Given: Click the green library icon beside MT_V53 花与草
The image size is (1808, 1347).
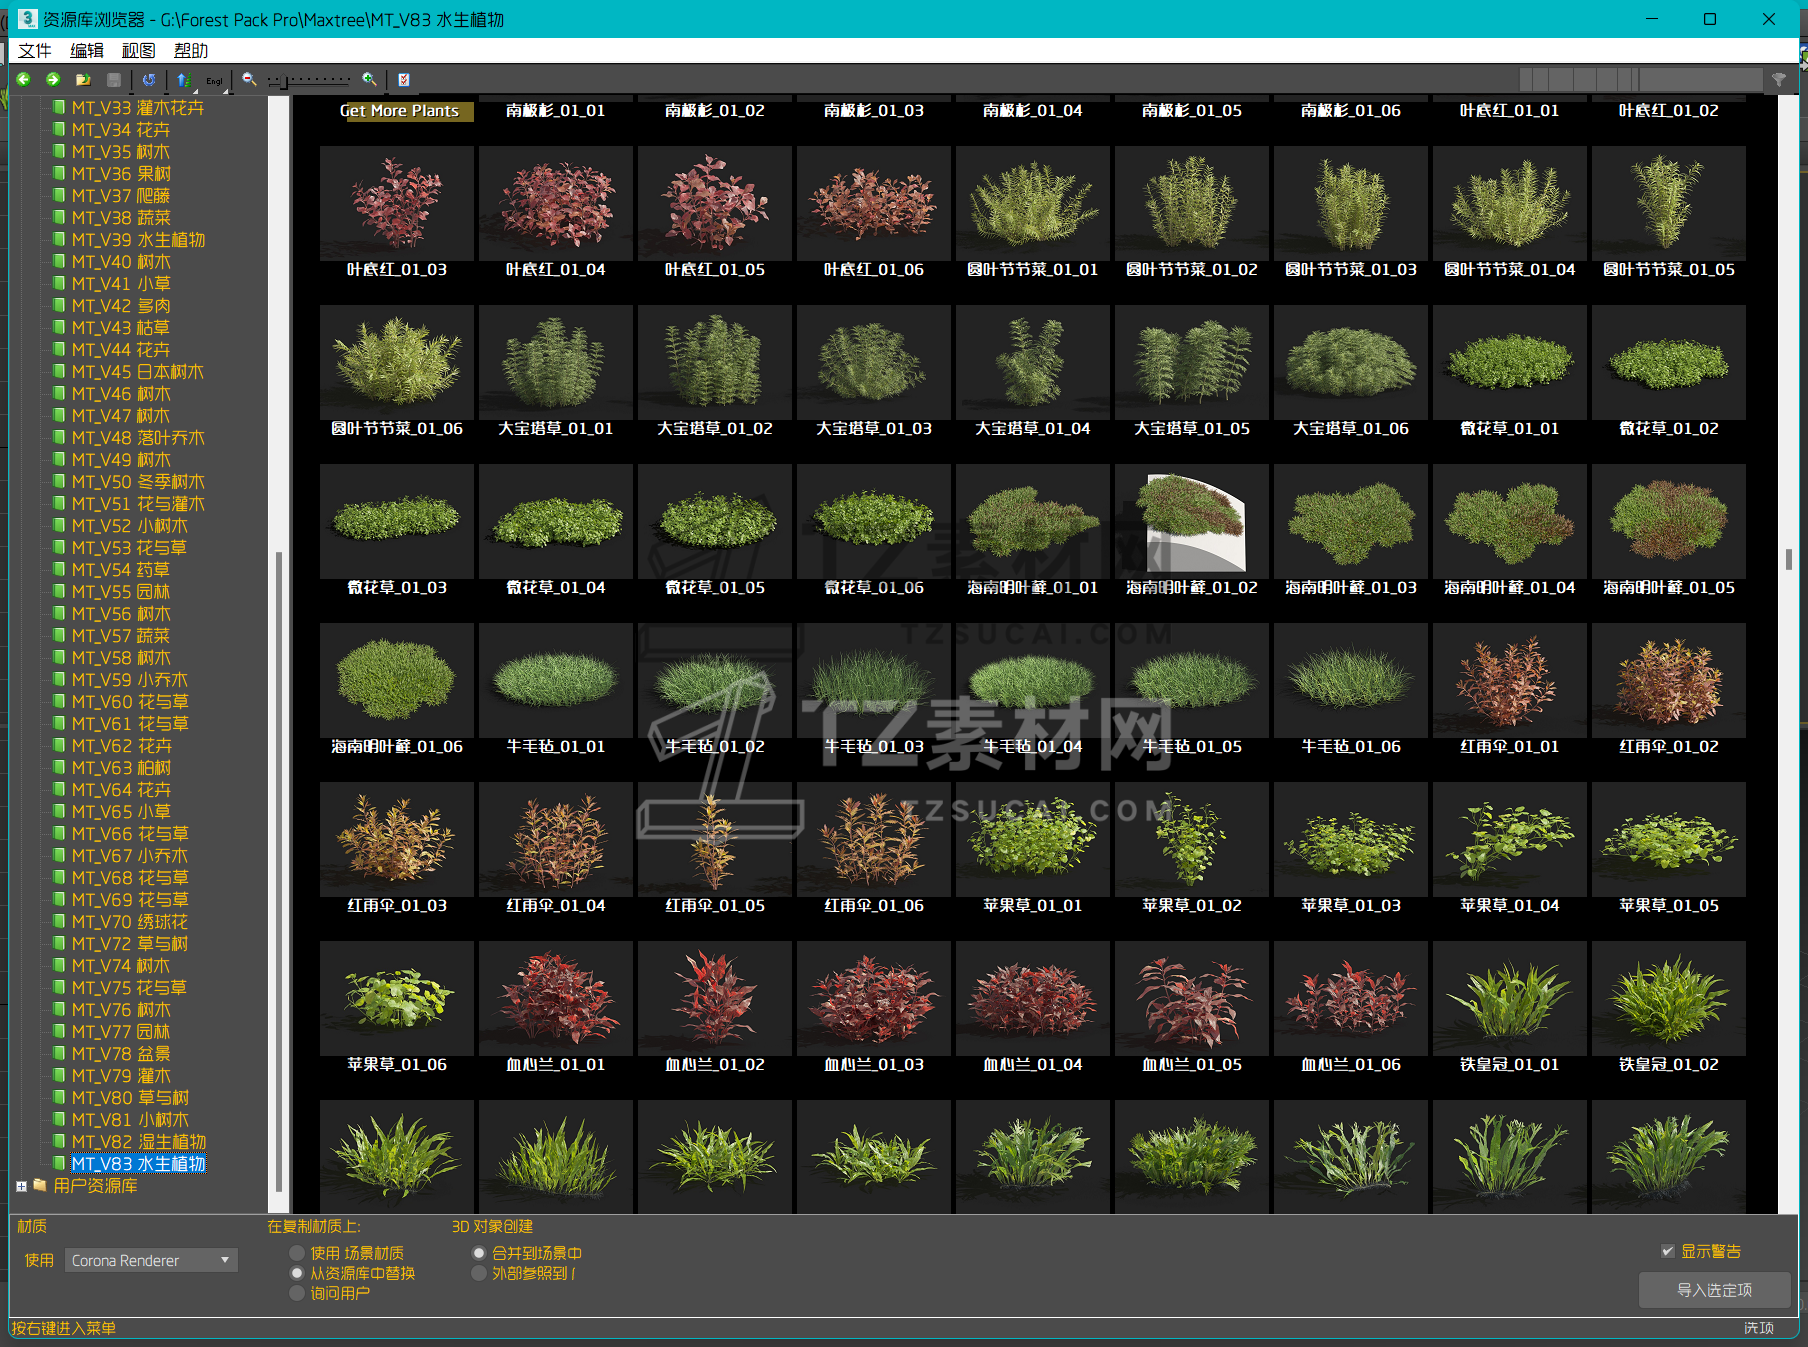Looking at the screenshot, I should (59, 548).
